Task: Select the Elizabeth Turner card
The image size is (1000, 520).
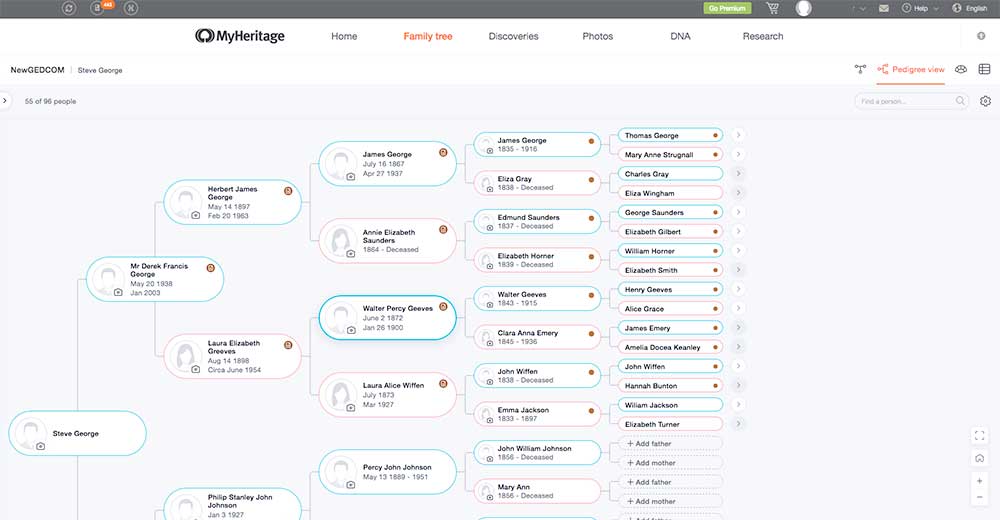Action: 670,424
